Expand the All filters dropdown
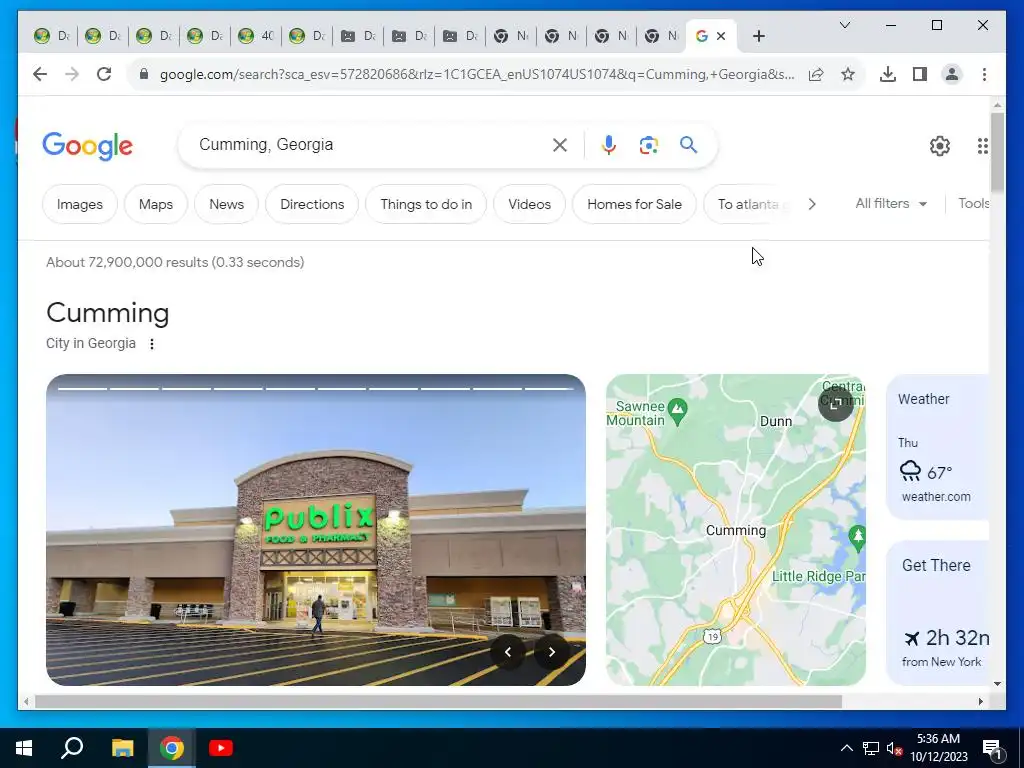Image resolution: width=1024 pixels, height=768 pixels. [x=891, y=204]
